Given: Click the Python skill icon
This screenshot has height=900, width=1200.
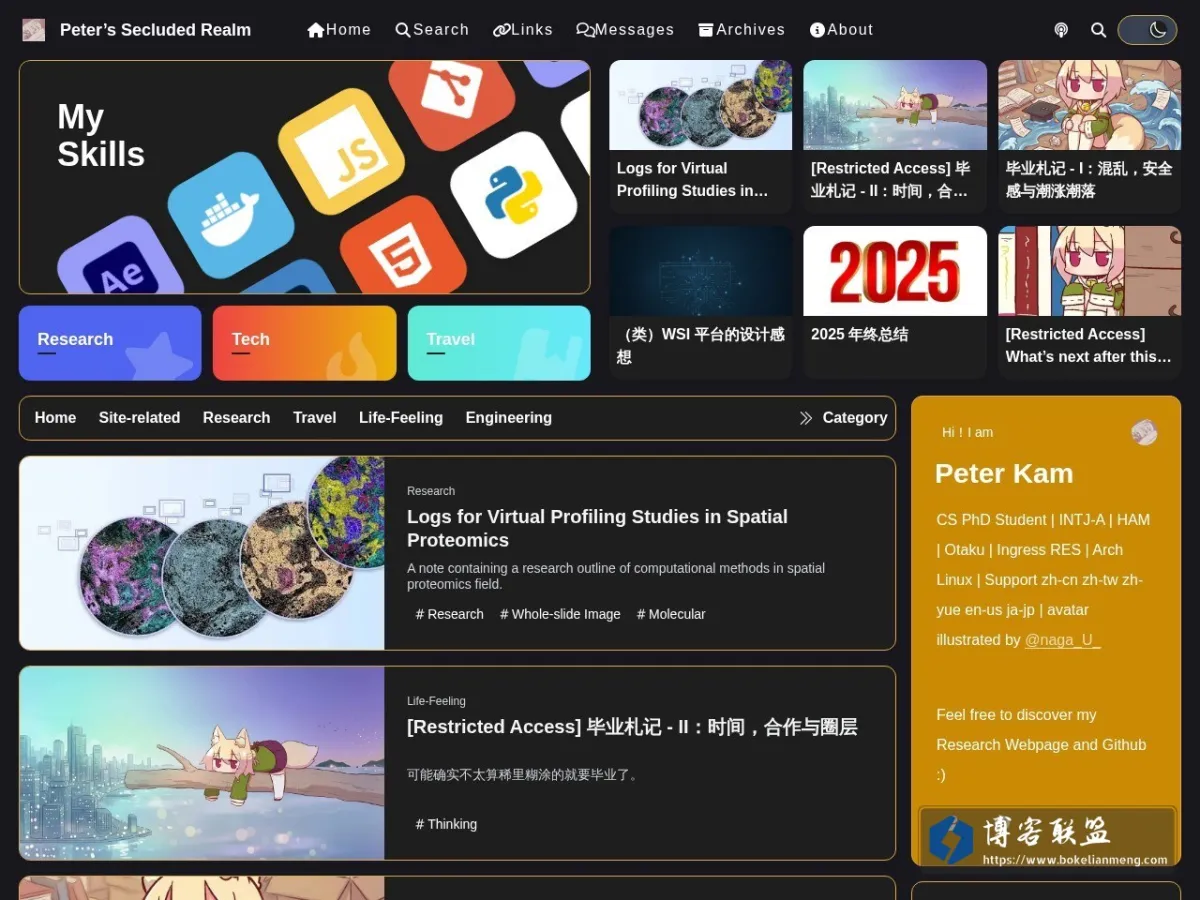Looking at the screenshot, I should click(x=513, y=194).
